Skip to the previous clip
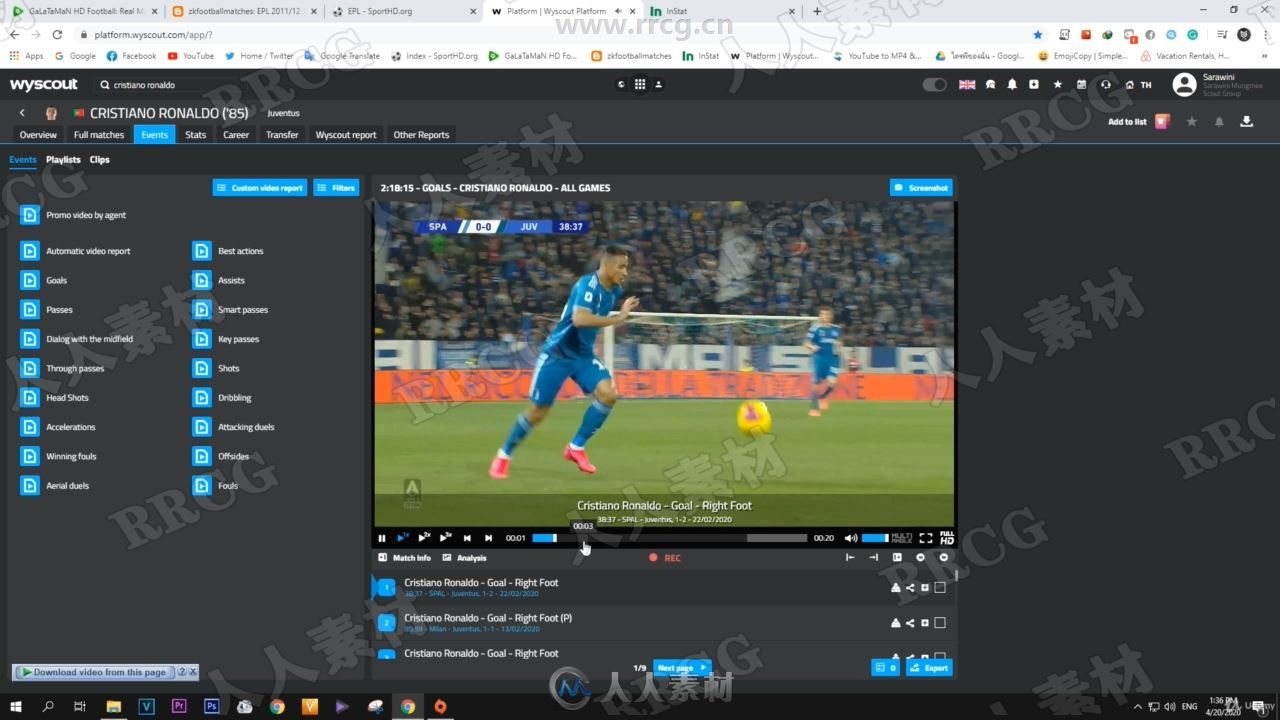The height and width of the screenshot is (720, 1280). pyautogui.click(x=467, y=538)
